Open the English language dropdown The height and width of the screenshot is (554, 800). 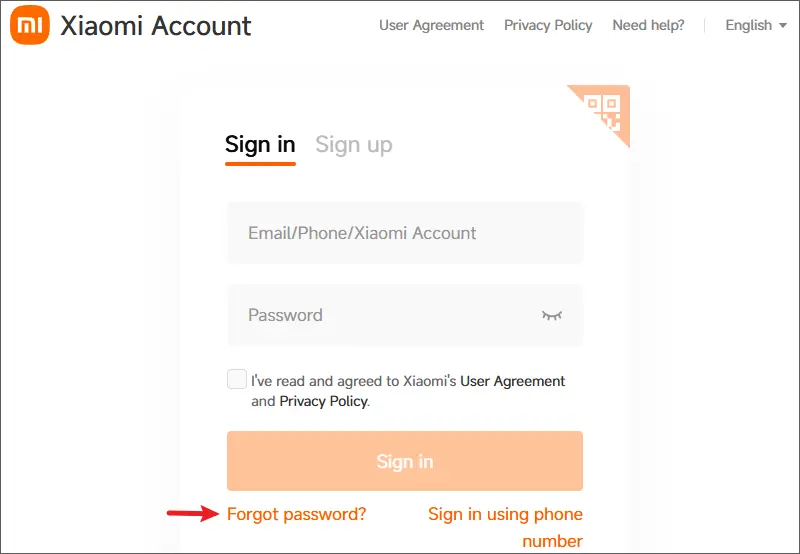[x=755, y=25]
